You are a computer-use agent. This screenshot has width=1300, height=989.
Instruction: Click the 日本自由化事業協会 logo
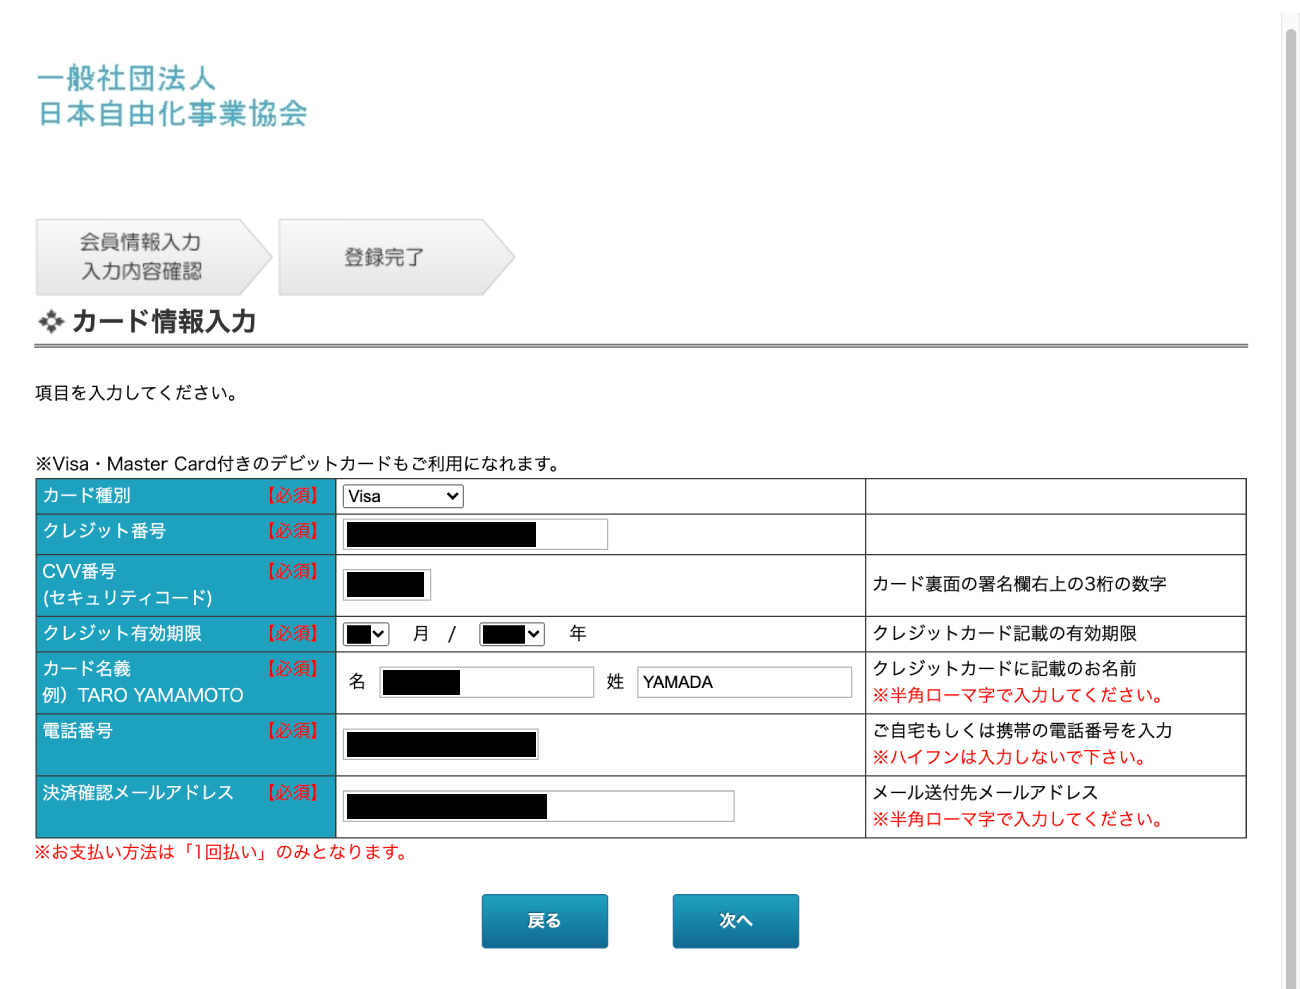(x=172, y=96)
